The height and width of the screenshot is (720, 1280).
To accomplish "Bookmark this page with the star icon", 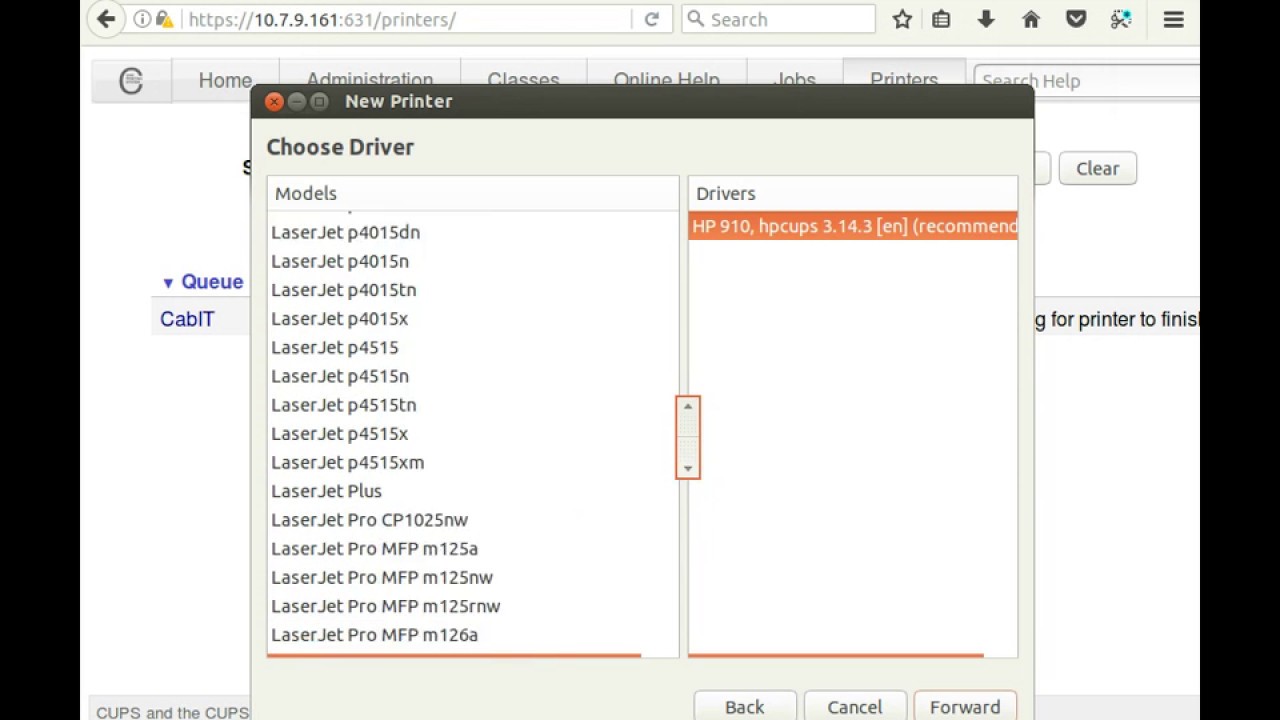I will pos(902,19).
